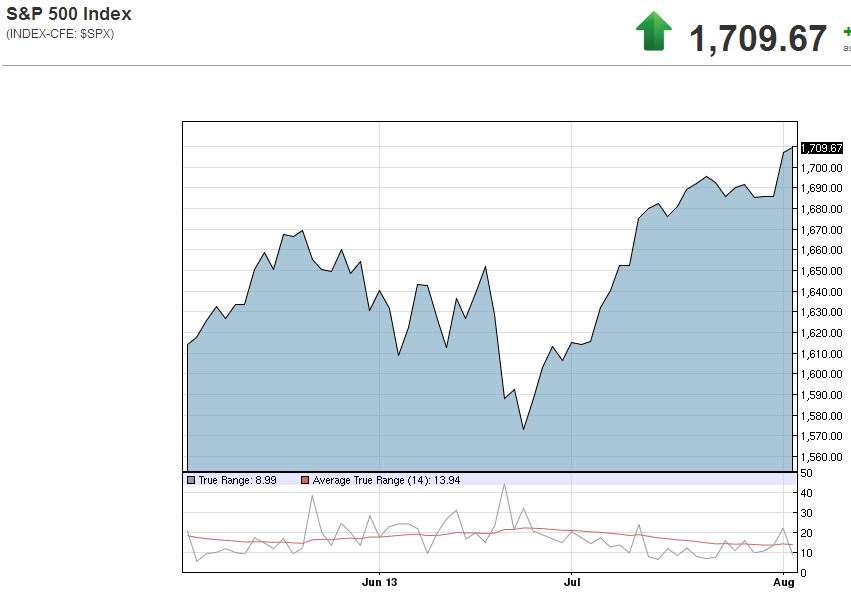Screen dimensions: 851x604
Task: Click the Jul date axis label
Action: (x=572, y=582)
